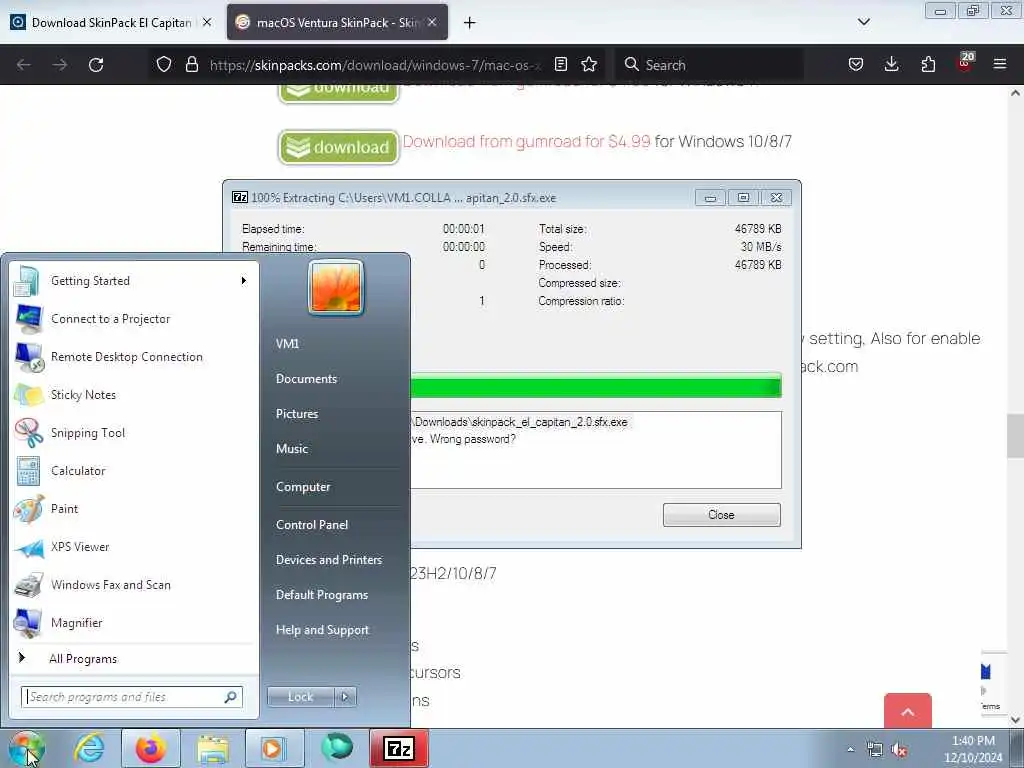Open the list all tabs dropdown
The image size is (1024, 768).
(863, 22)
